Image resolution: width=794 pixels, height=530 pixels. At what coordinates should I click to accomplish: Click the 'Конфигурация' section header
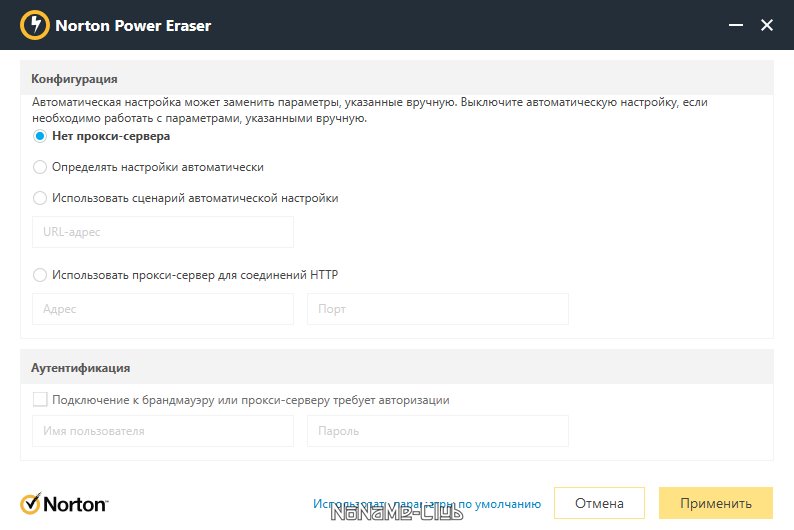[x=75, y=78]
